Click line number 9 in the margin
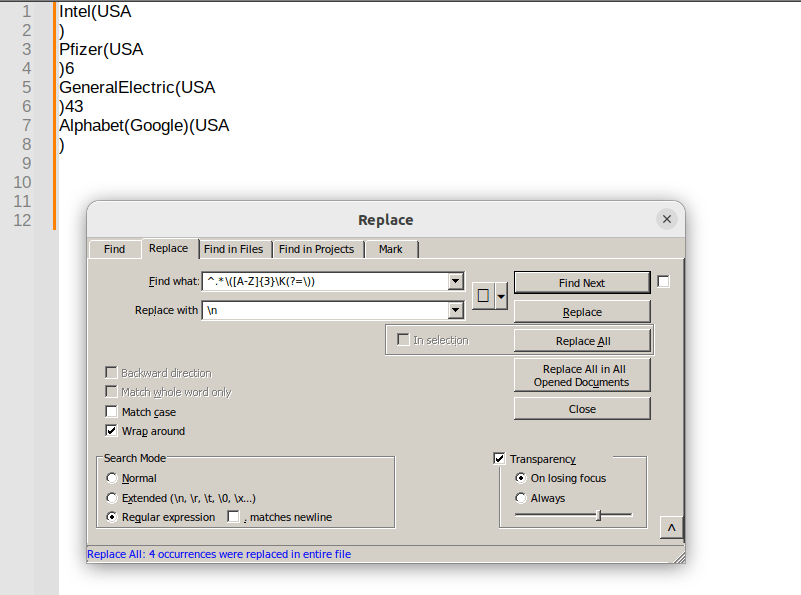801x595 pixels. tap(26, 163)
